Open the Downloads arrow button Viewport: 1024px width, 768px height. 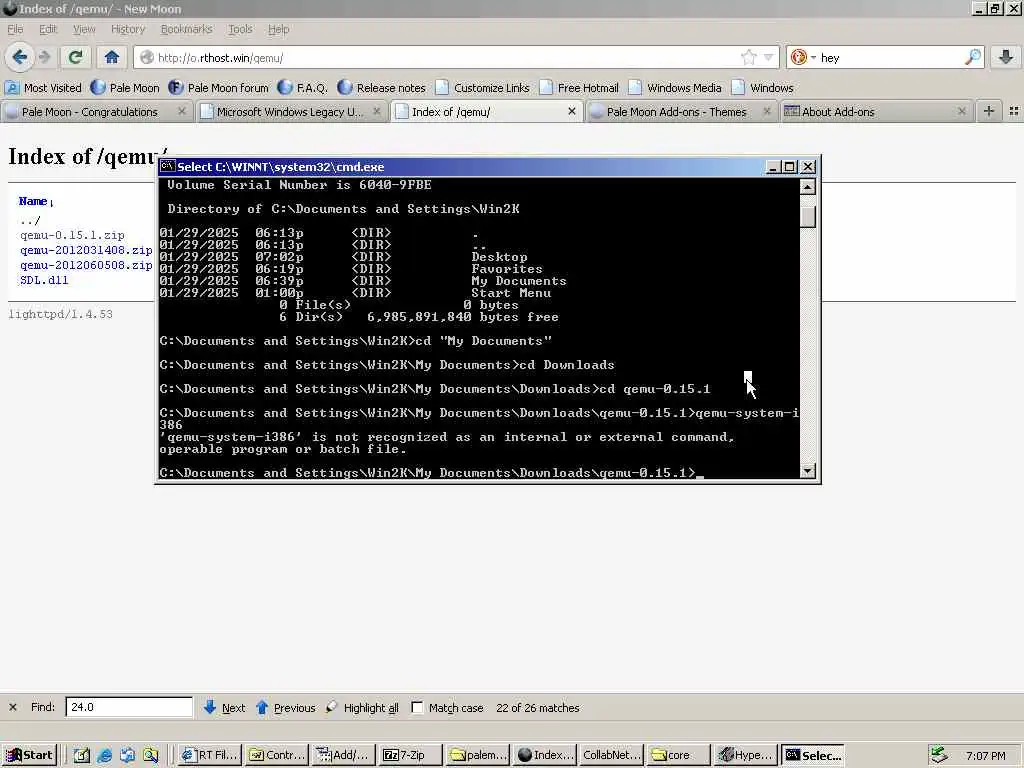coord(1006,57)
